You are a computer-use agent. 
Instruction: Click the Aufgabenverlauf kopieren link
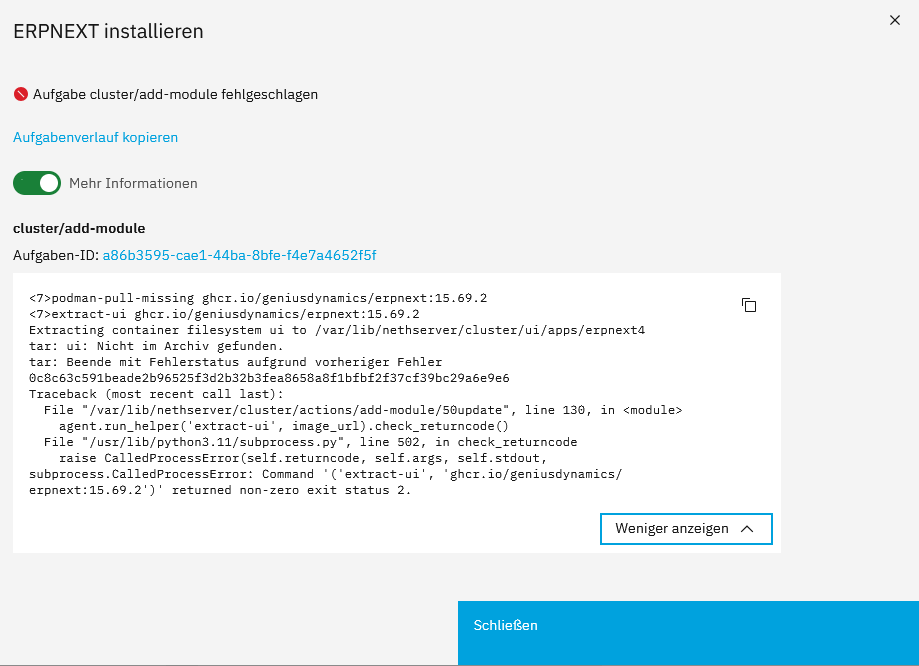pyautogui.click(x=95, y=137)
